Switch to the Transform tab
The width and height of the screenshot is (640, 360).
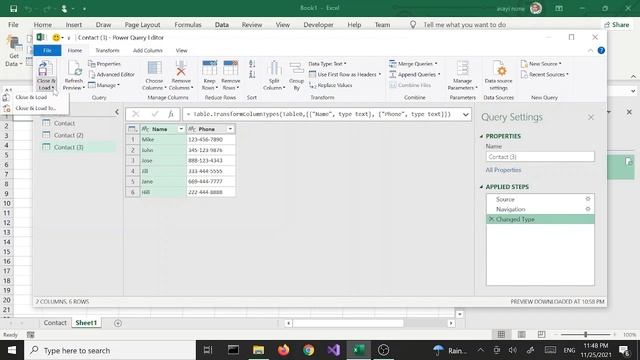point(107,51)
